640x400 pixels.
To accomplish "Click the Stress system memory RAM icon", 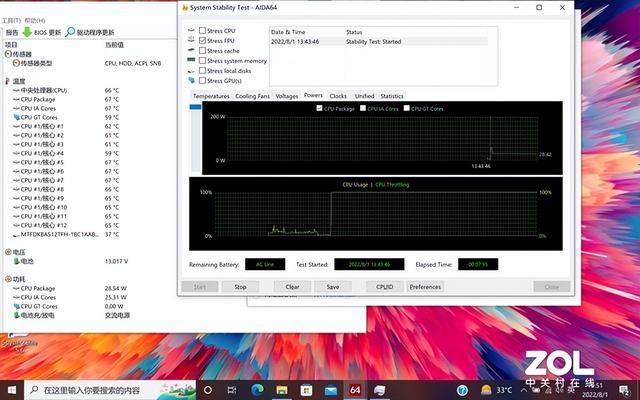I will (191, 60).
